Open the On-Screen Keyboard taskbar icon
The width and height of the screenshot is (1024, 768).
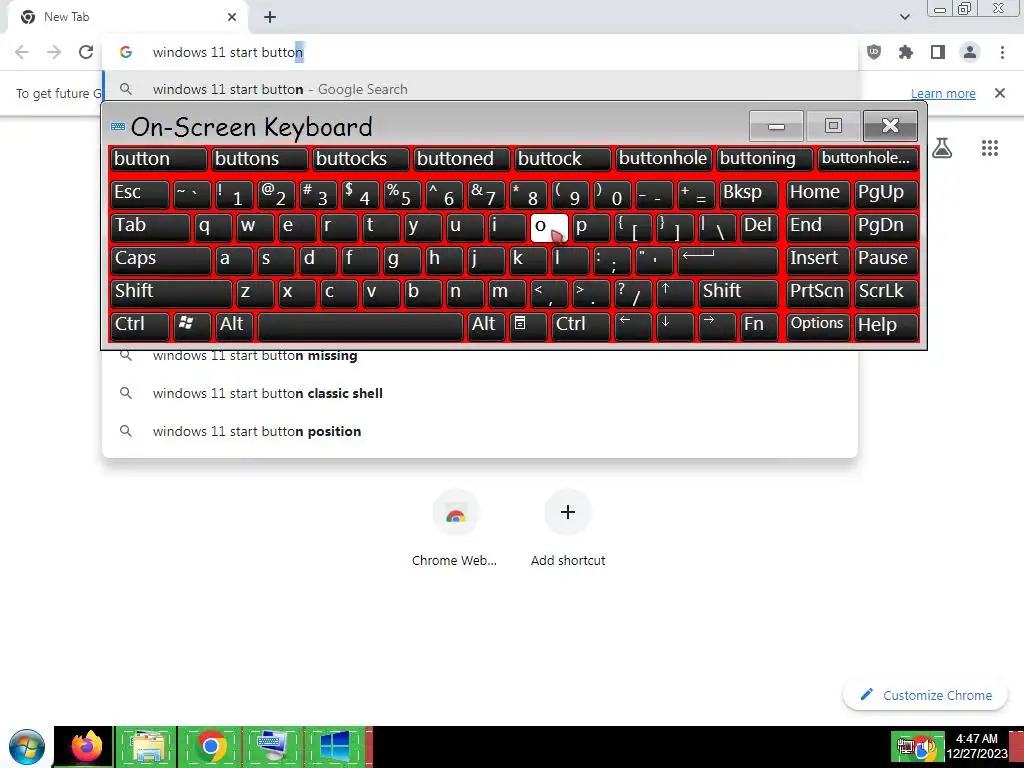273,747
